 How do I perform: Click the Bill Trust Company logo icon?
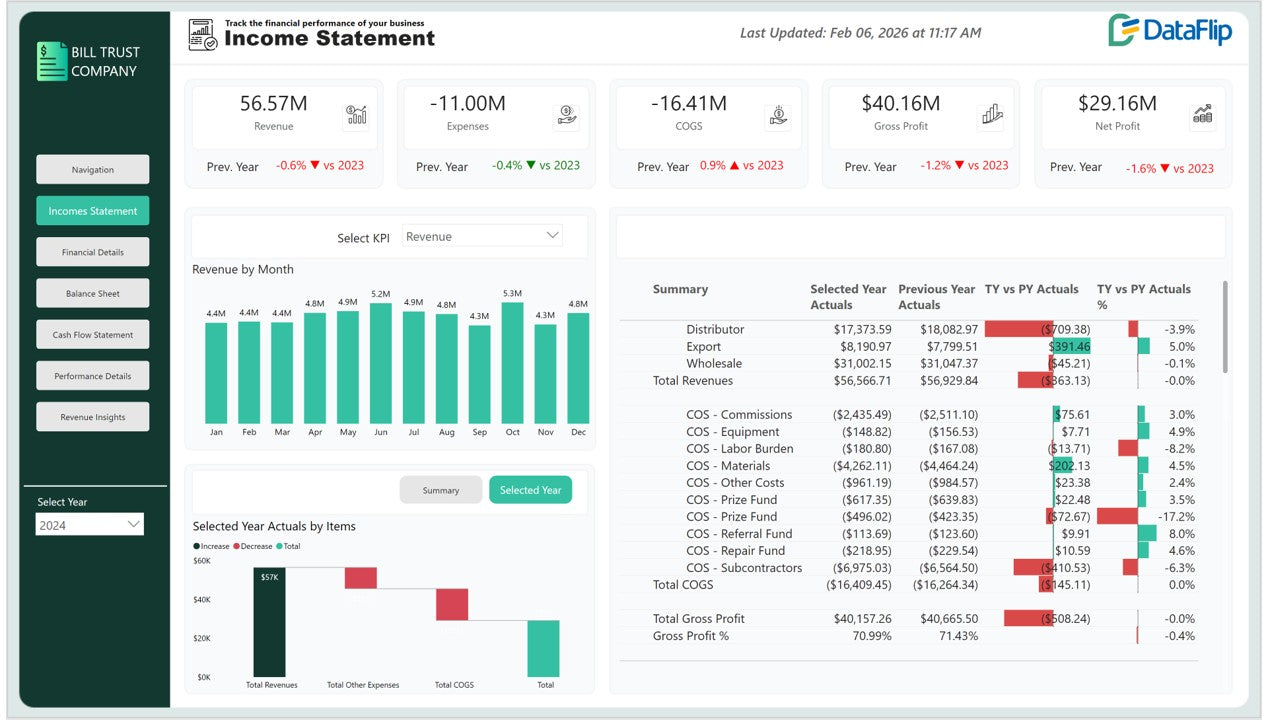(x=51, y=61)
